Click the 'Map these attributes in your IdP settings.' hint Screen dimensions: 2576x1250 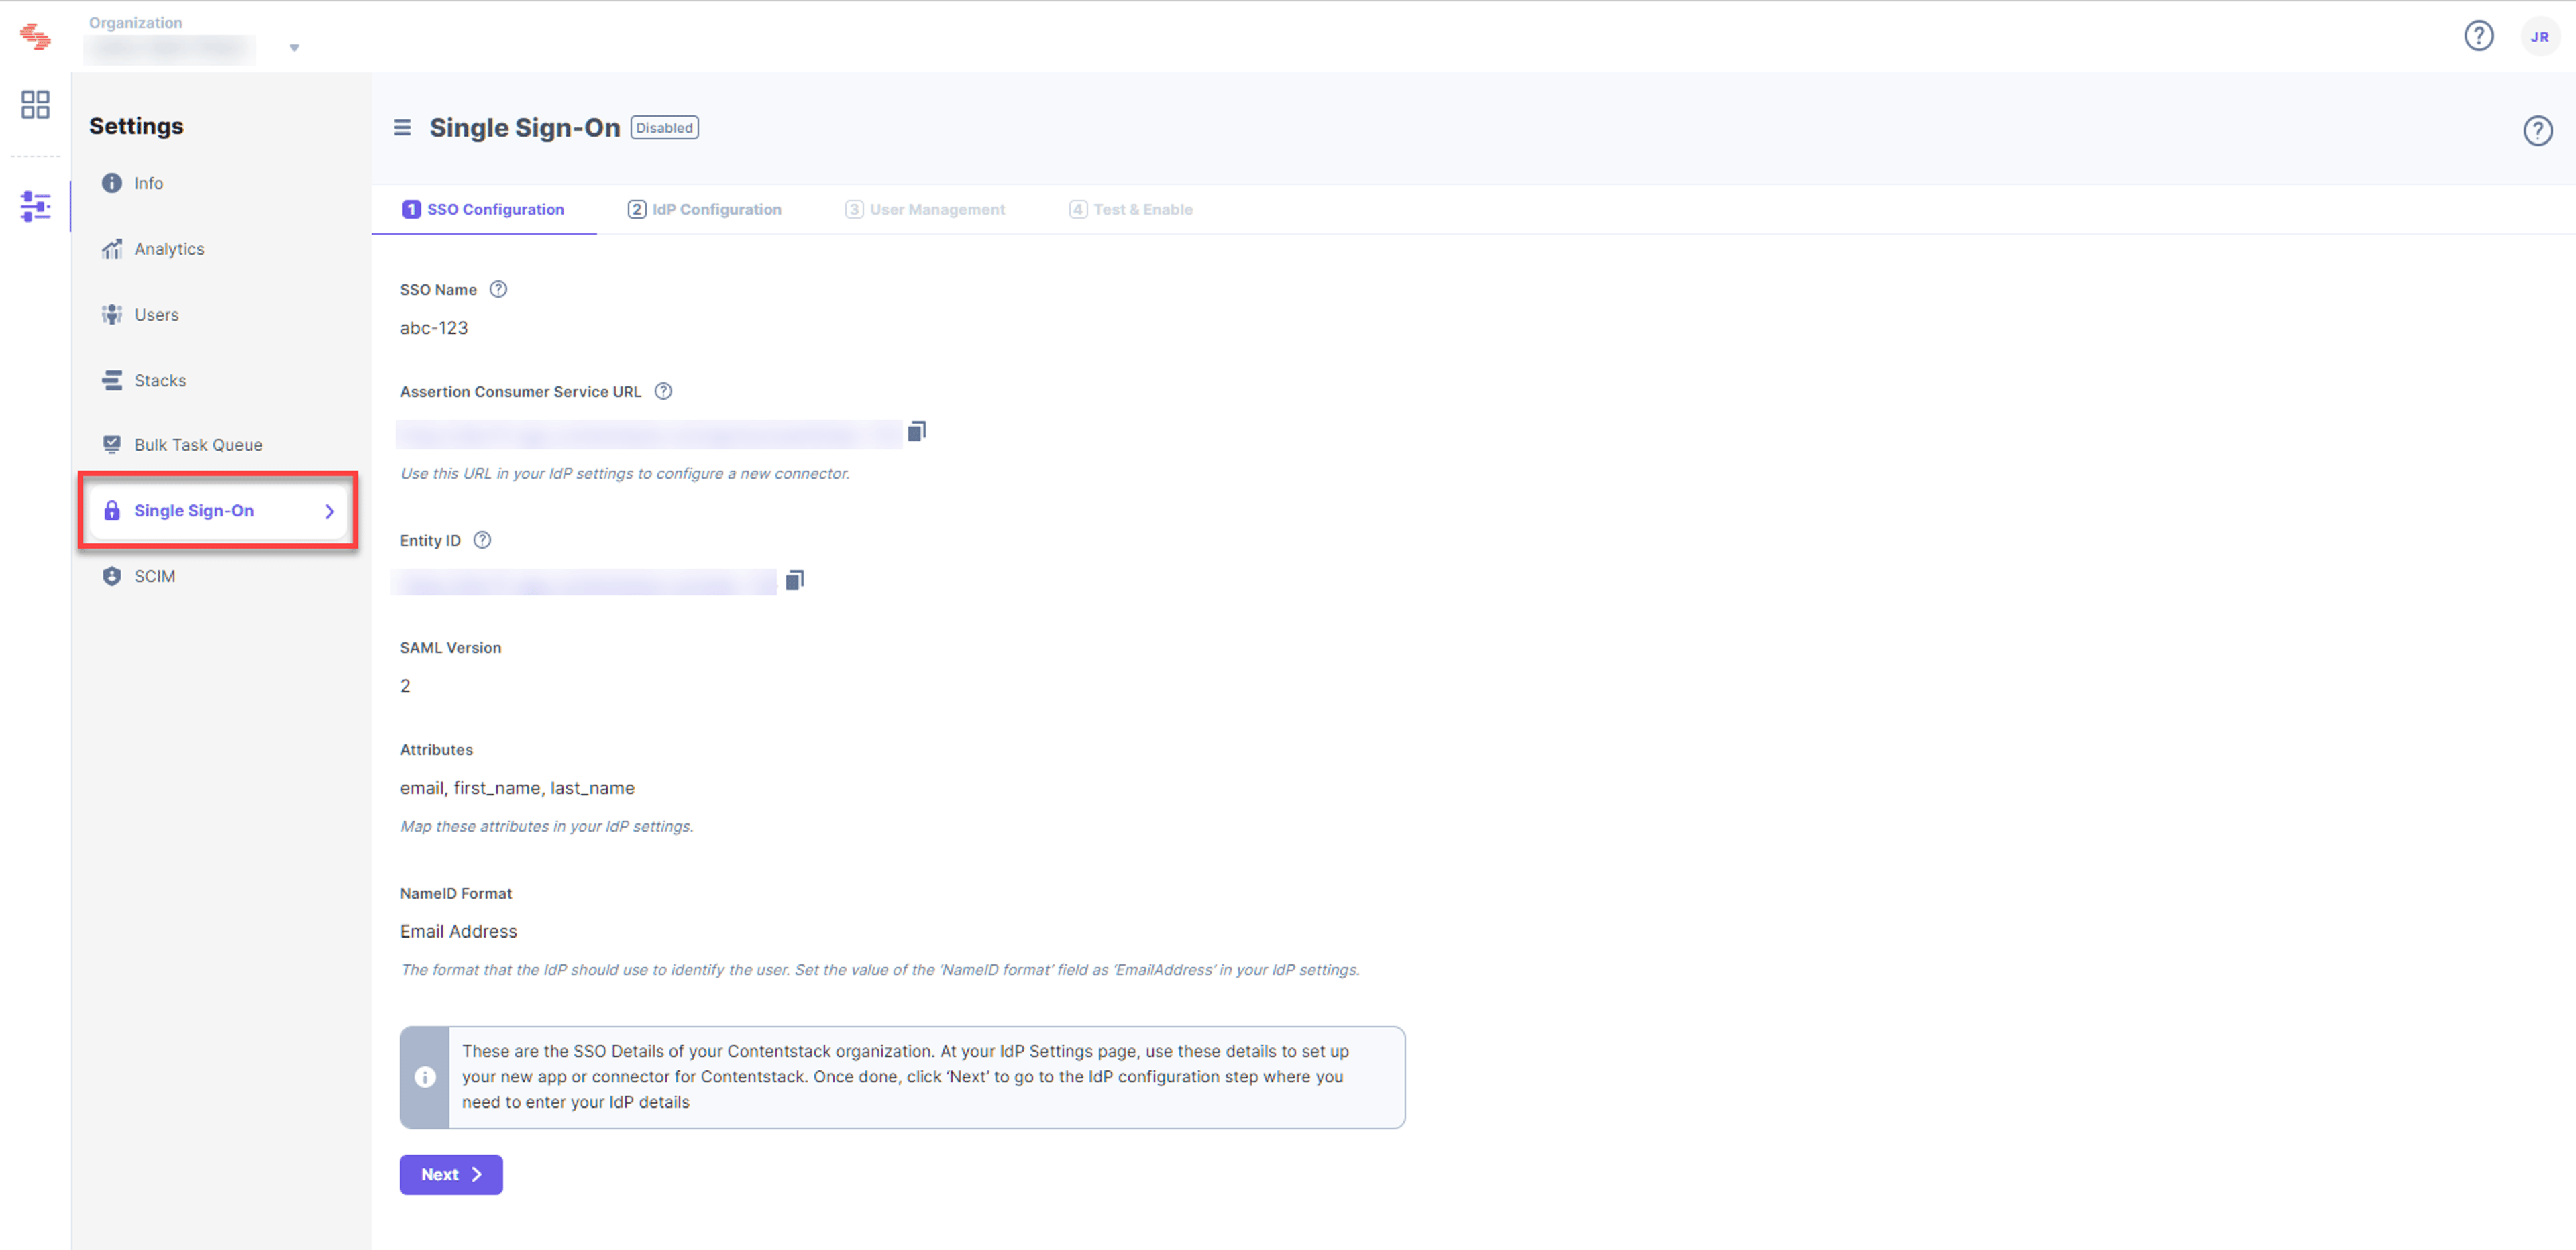(x=547, y=826)
